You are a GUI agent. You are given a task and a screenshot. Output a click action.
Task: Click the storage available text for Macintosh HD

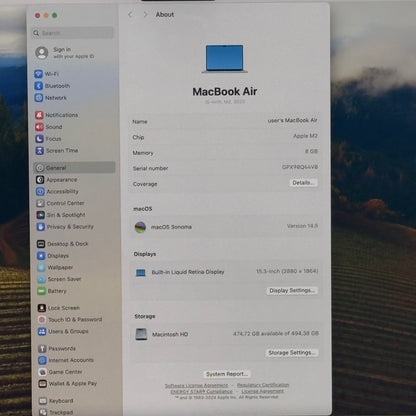pyautogui.click(x=276, y=333)
